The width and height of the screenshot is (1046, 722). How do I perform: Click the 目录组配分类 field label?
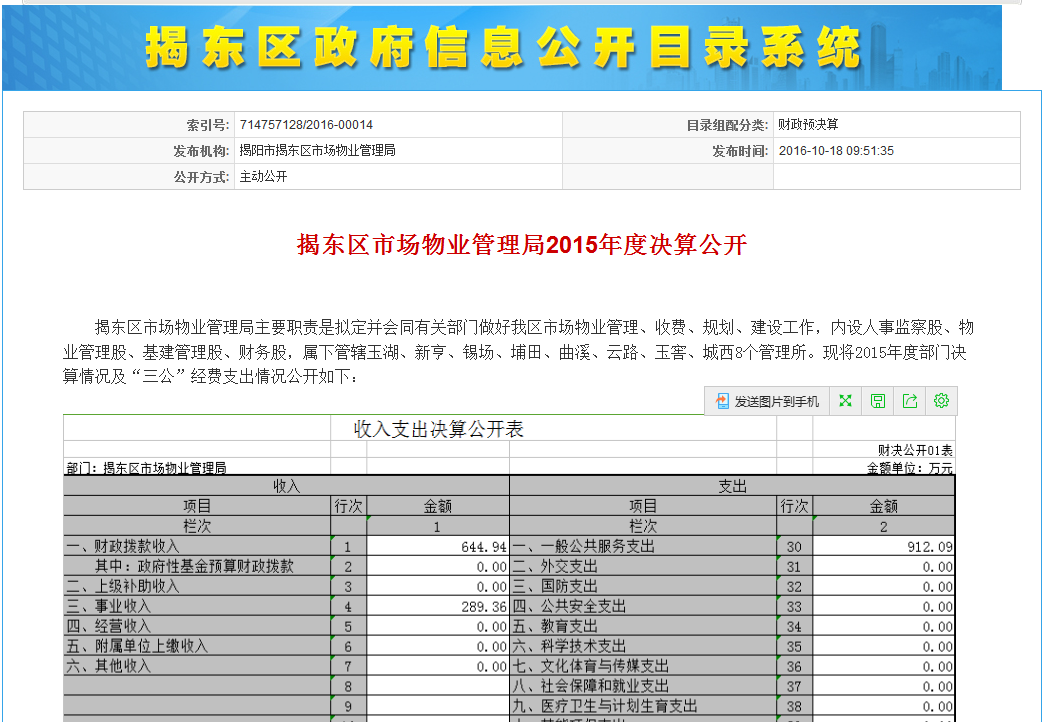727,125
